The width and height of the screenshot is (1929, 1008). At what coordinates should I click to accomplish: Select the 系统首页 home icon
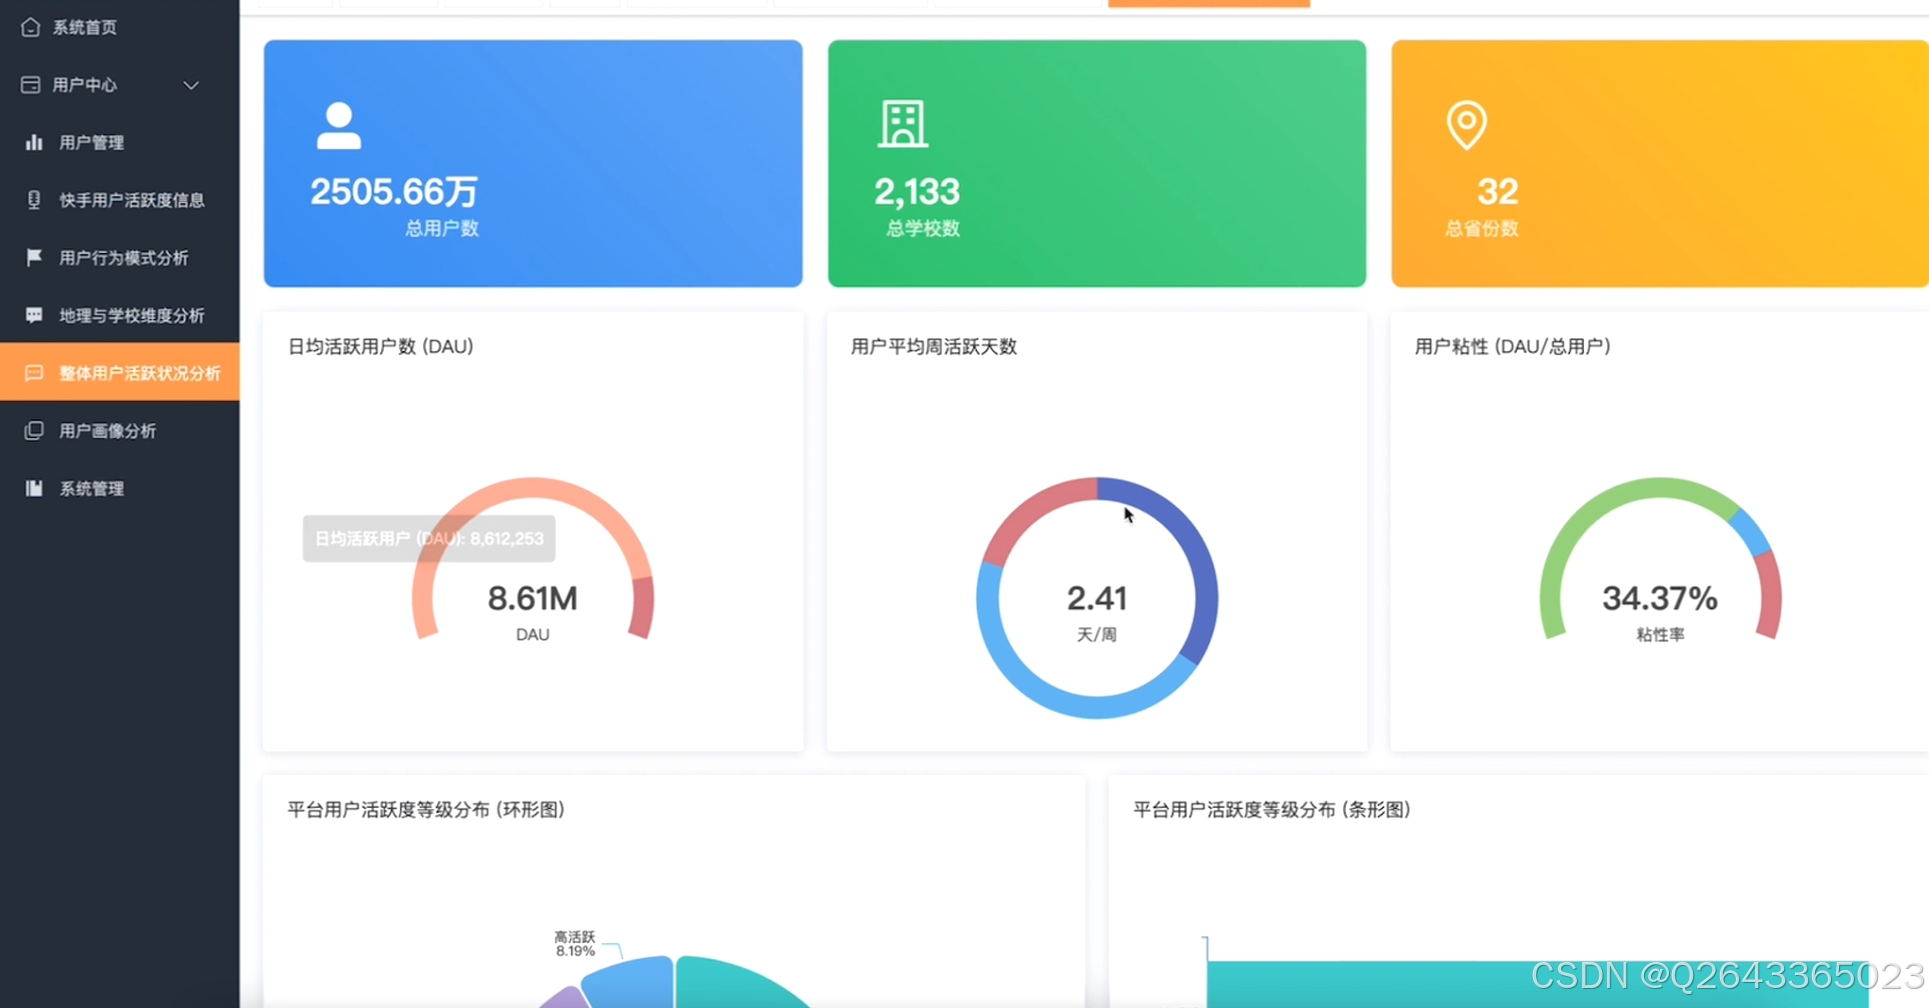point(30,27)
